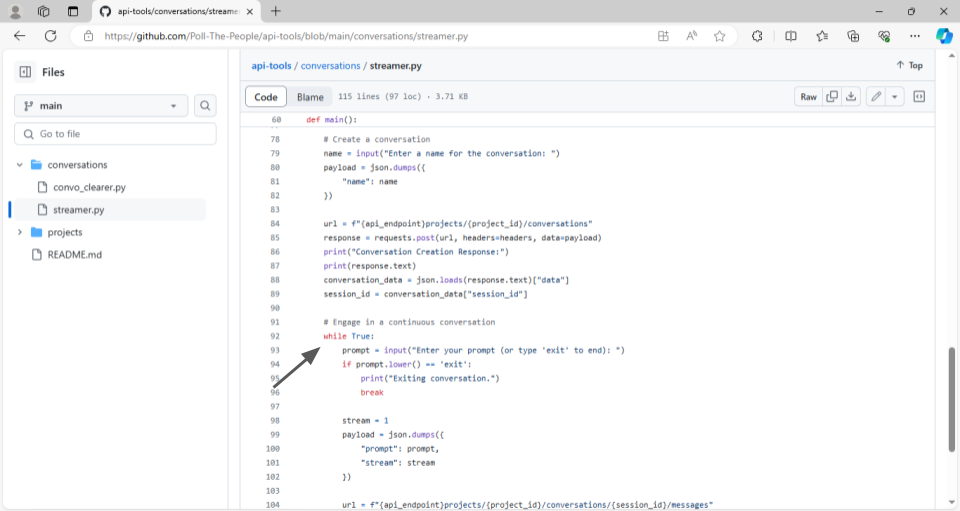Search this repository's files

205,106
